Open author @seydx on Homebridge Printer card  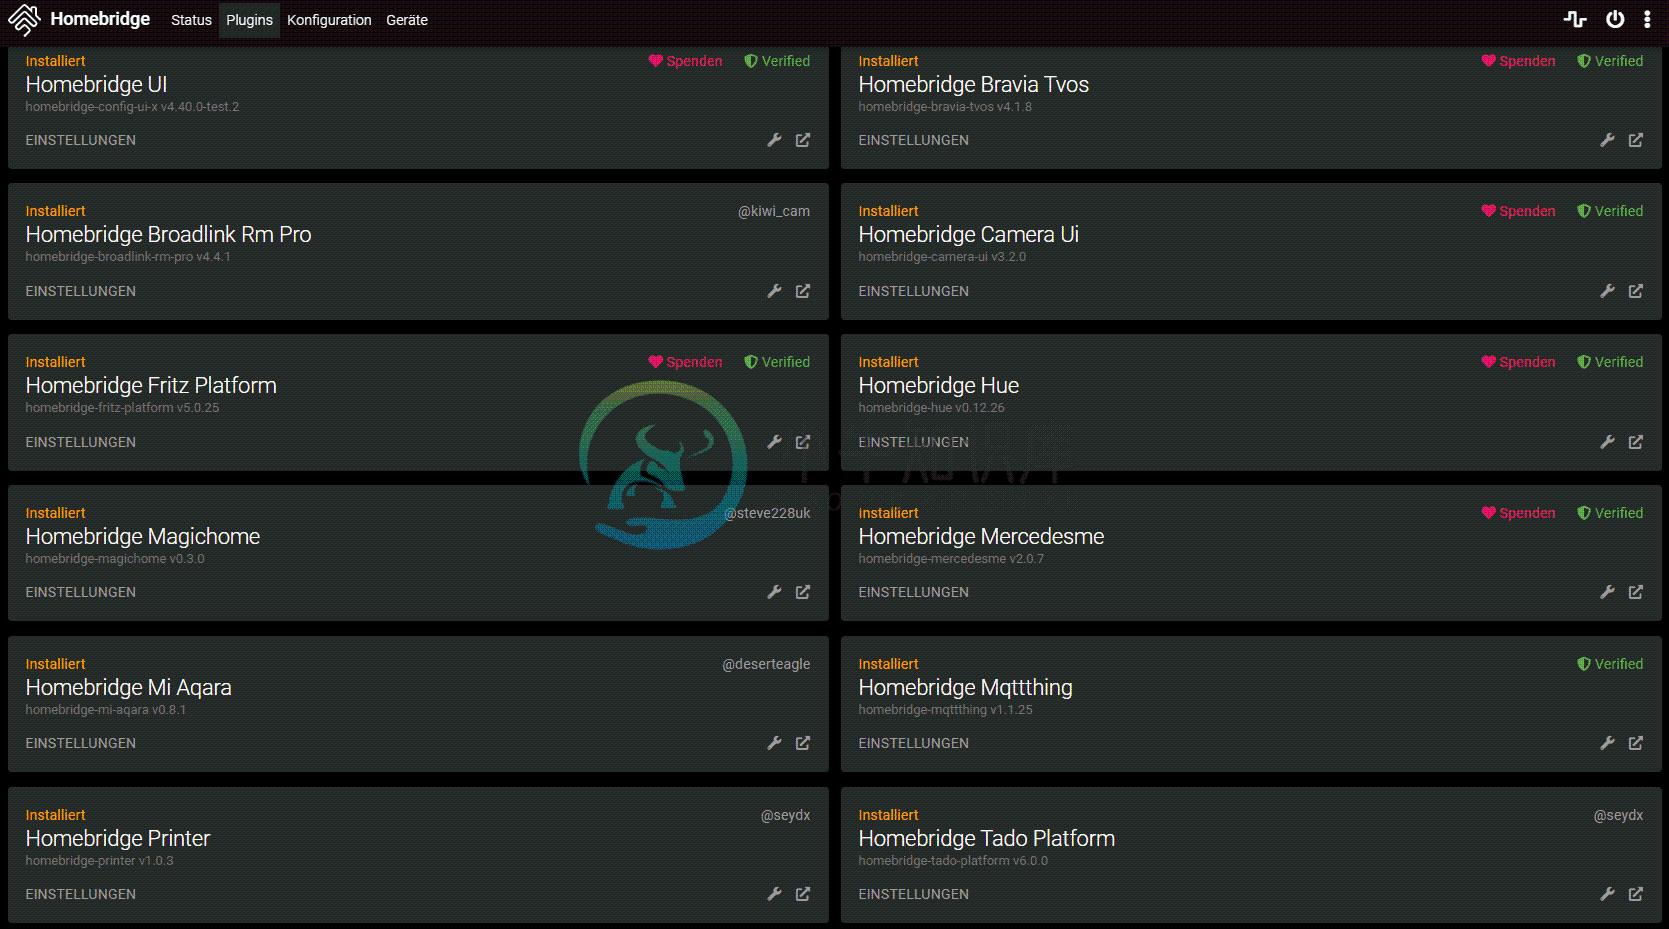point(785,815)
